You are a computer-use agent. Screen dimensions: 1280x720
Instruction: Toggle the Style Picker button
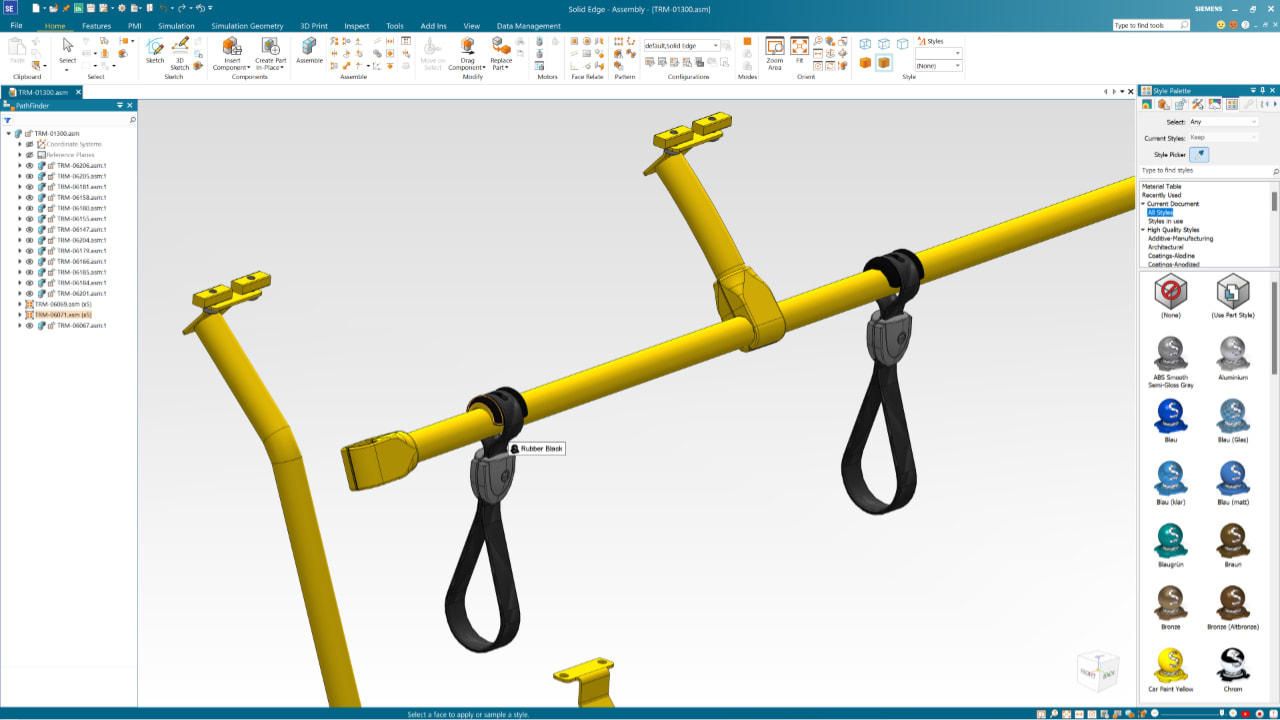click(1201, 154)
